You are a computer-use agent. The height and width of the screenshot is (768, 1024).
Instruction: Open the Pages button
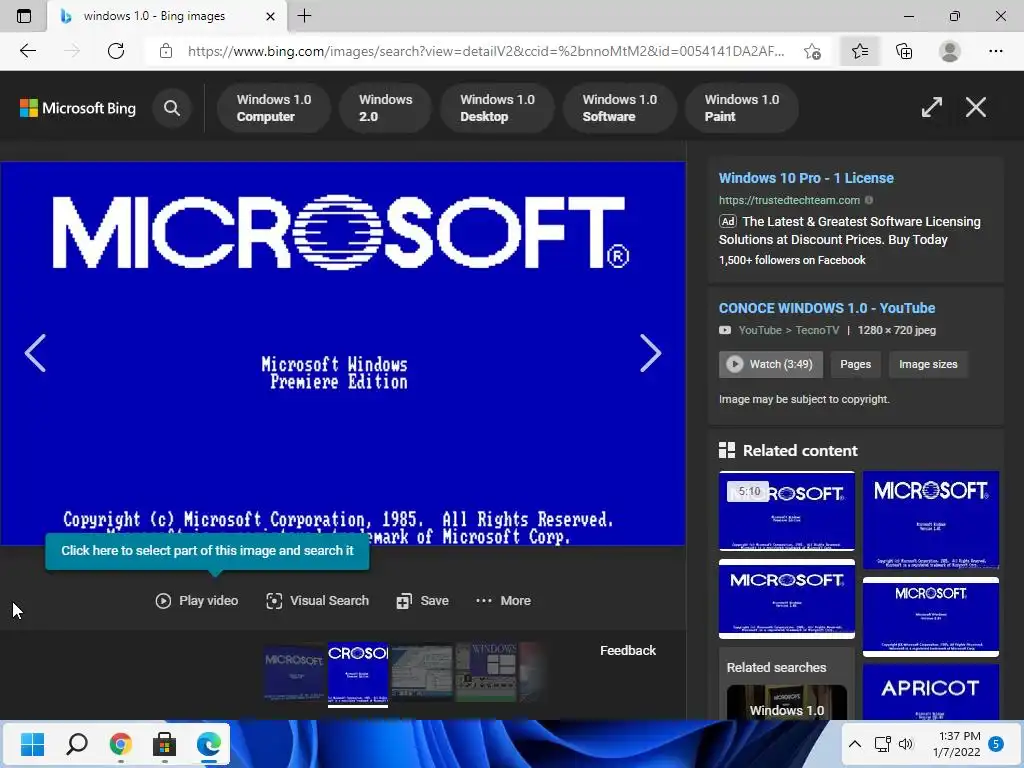(x=856, y=364)
